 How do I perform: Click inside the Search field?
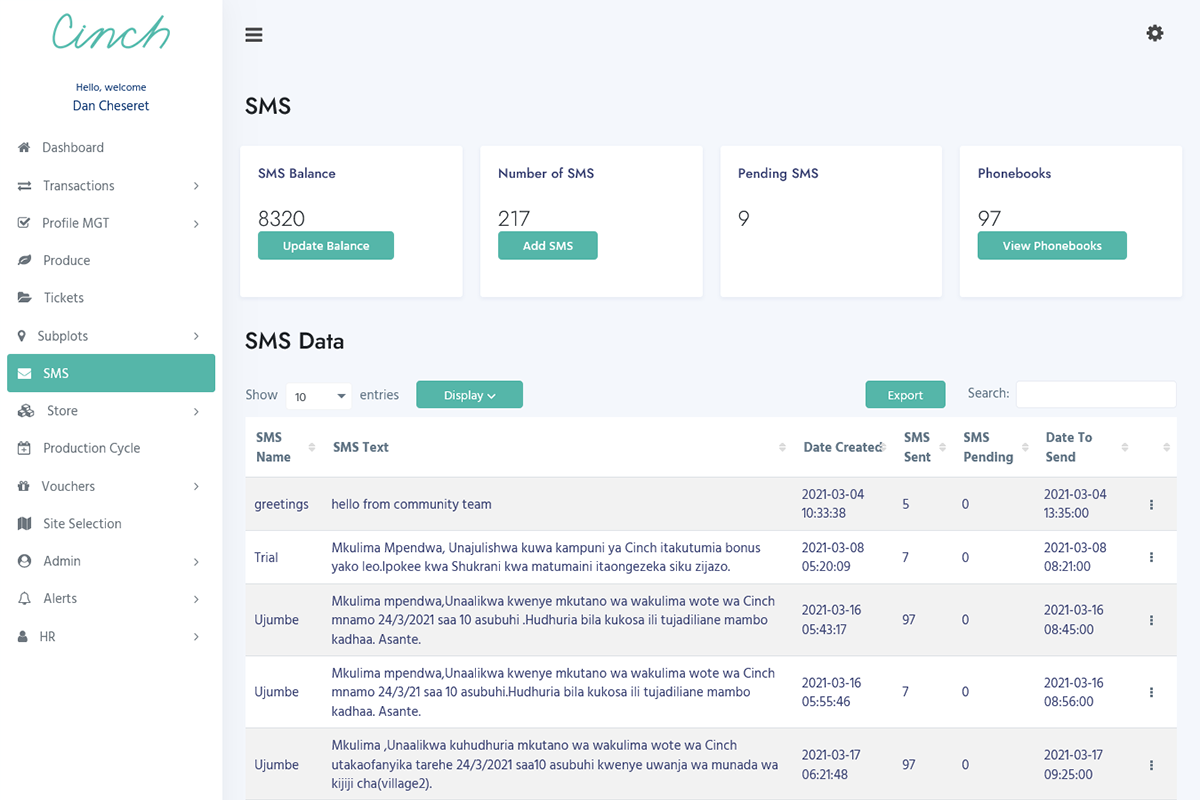tap(1095, 394)
